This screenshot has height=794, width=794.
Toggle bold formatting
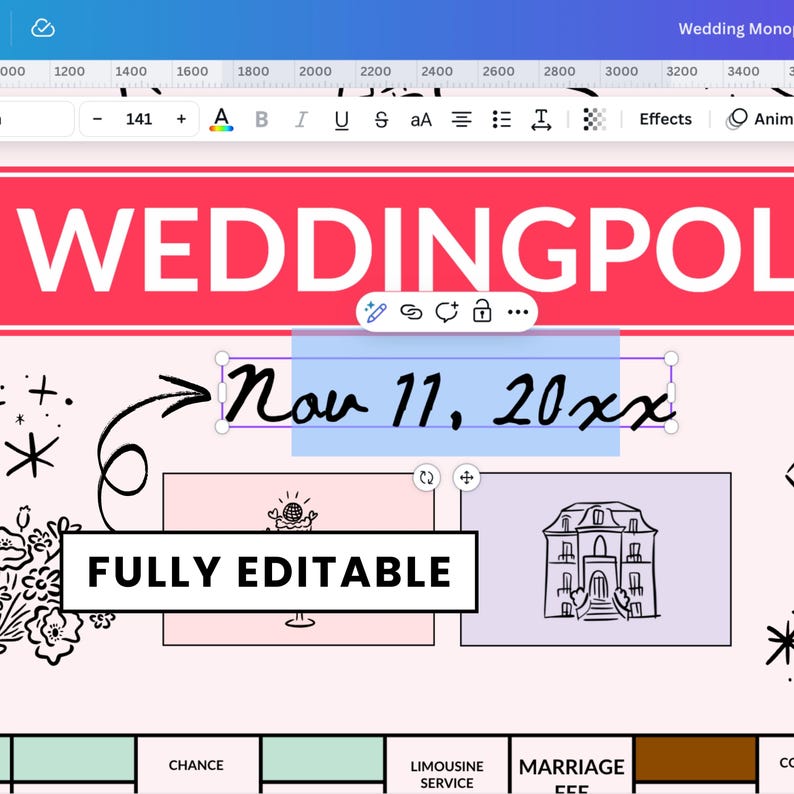261,120
